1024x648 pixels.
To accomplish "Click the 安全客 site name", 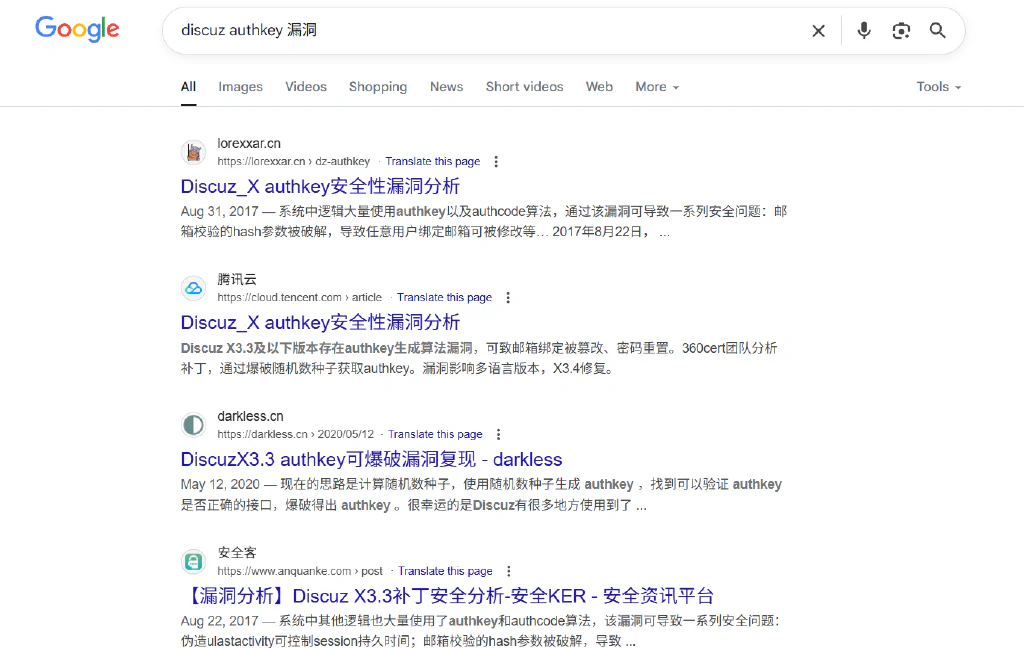I will tap(237, 553).
